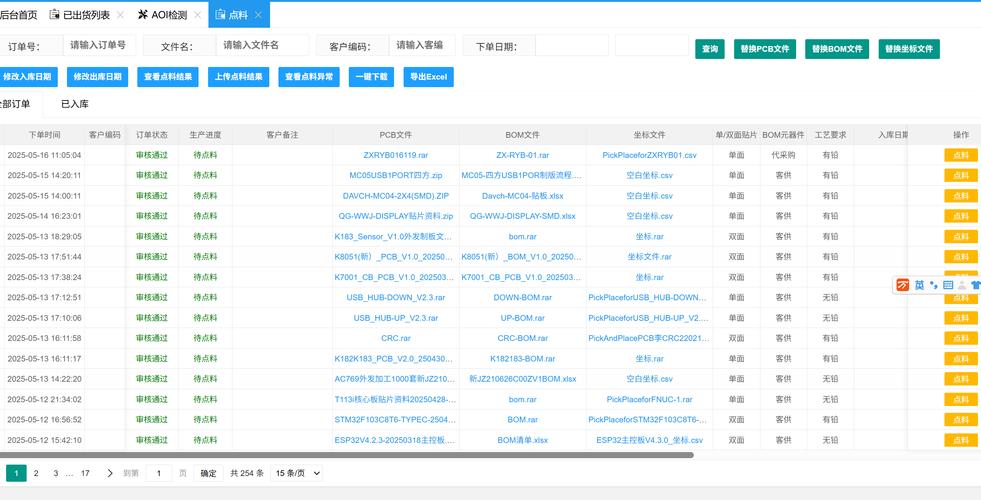981x500 pixels.
Task: Select the 点料 page tab
Action: coord(238,15)
